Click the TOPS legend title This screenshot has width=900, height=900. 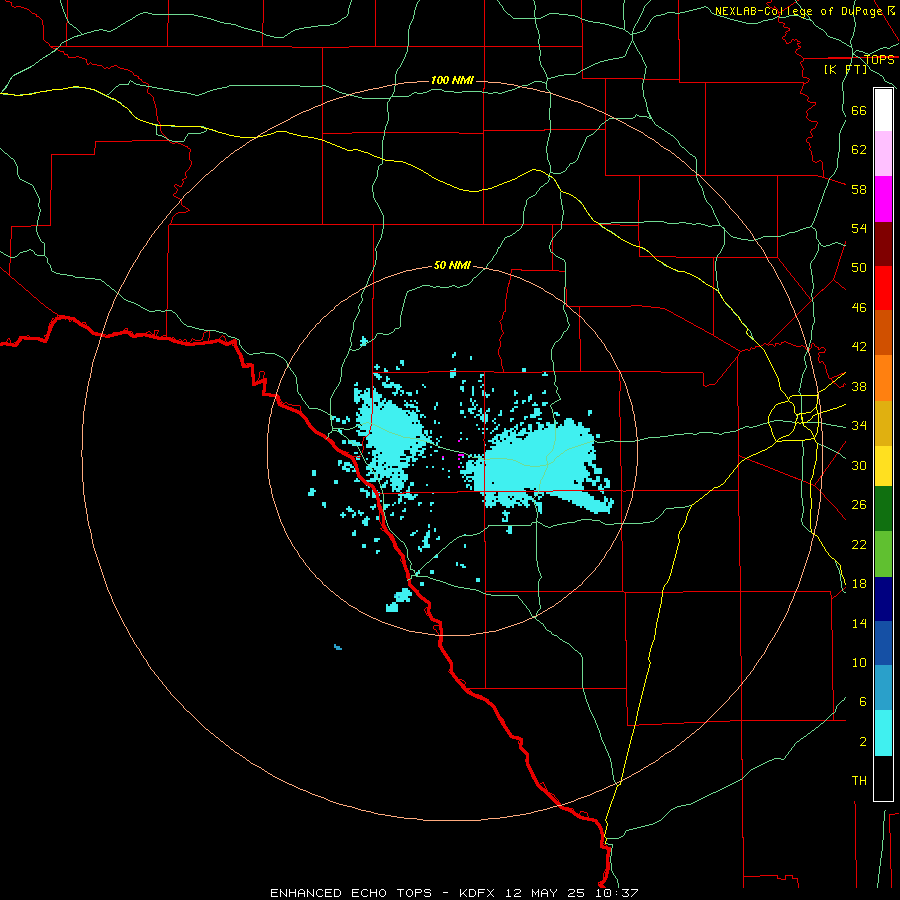pyautogui.click(x=879, y=60)
